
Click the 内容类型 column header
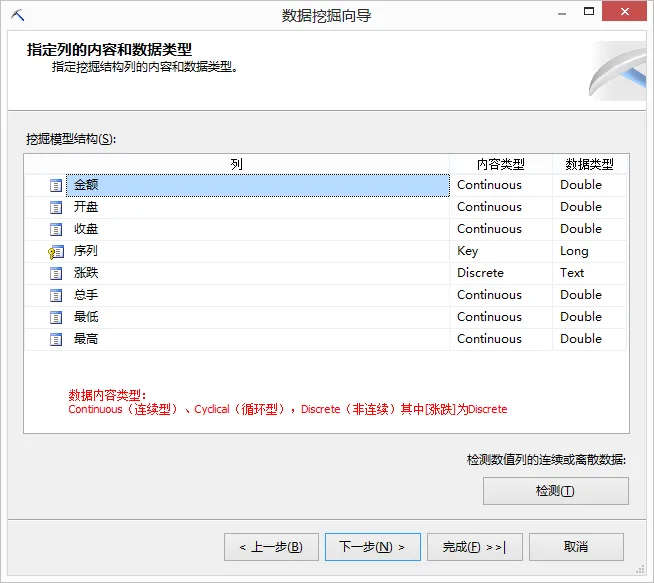point(501,164)
